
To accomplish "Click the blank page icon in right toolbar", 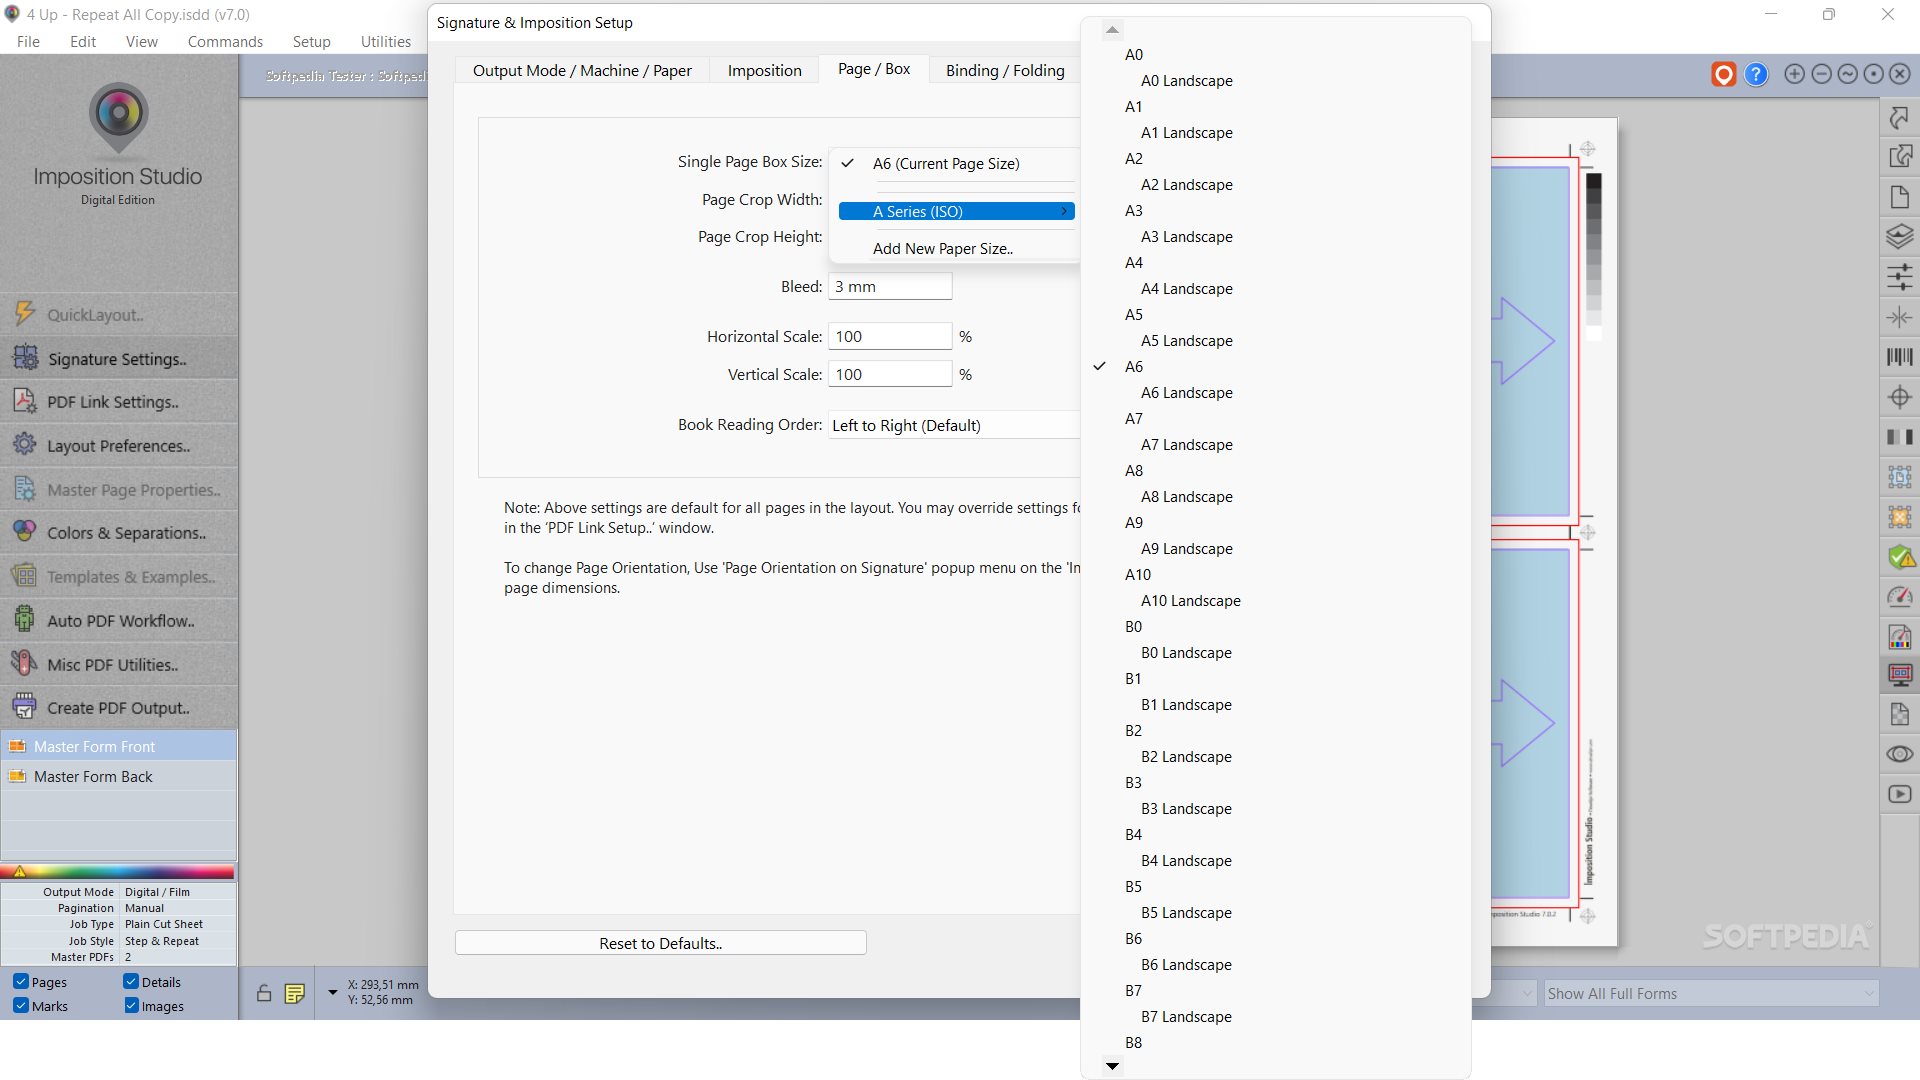I will [1899, 197].
